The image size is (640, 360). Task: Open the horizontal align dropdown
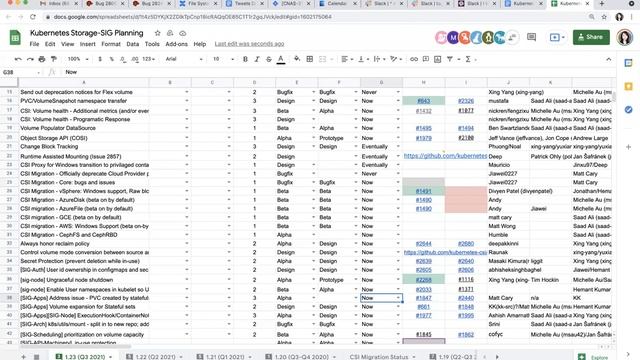347,59
